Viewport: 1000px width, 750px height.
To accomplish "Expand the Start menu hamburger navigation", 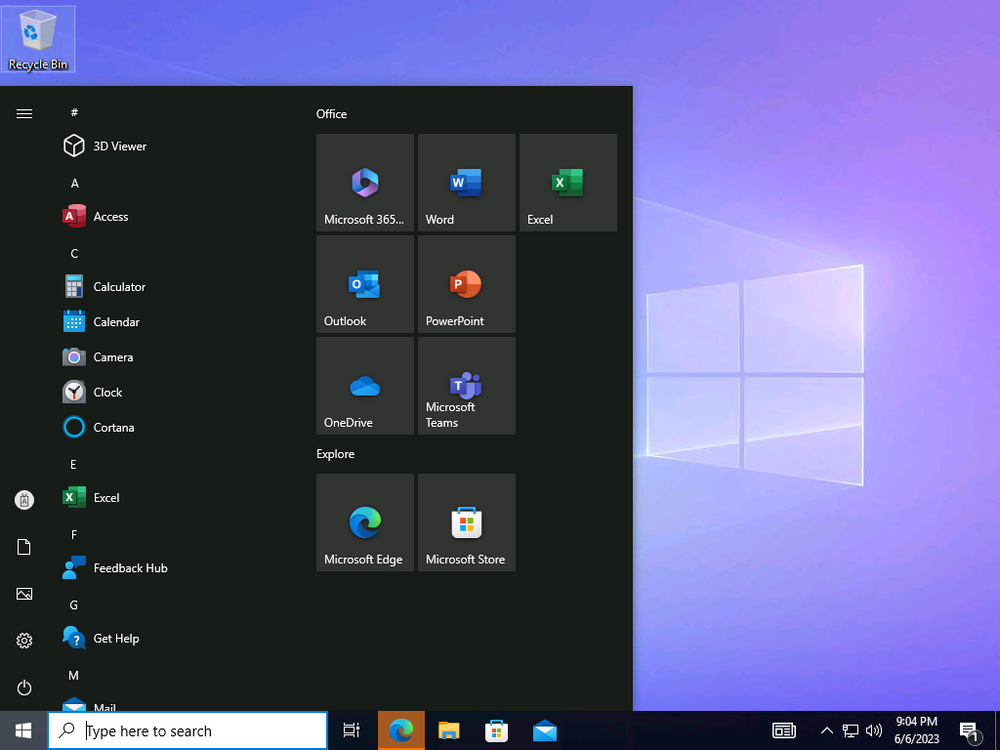I will 24,114.
